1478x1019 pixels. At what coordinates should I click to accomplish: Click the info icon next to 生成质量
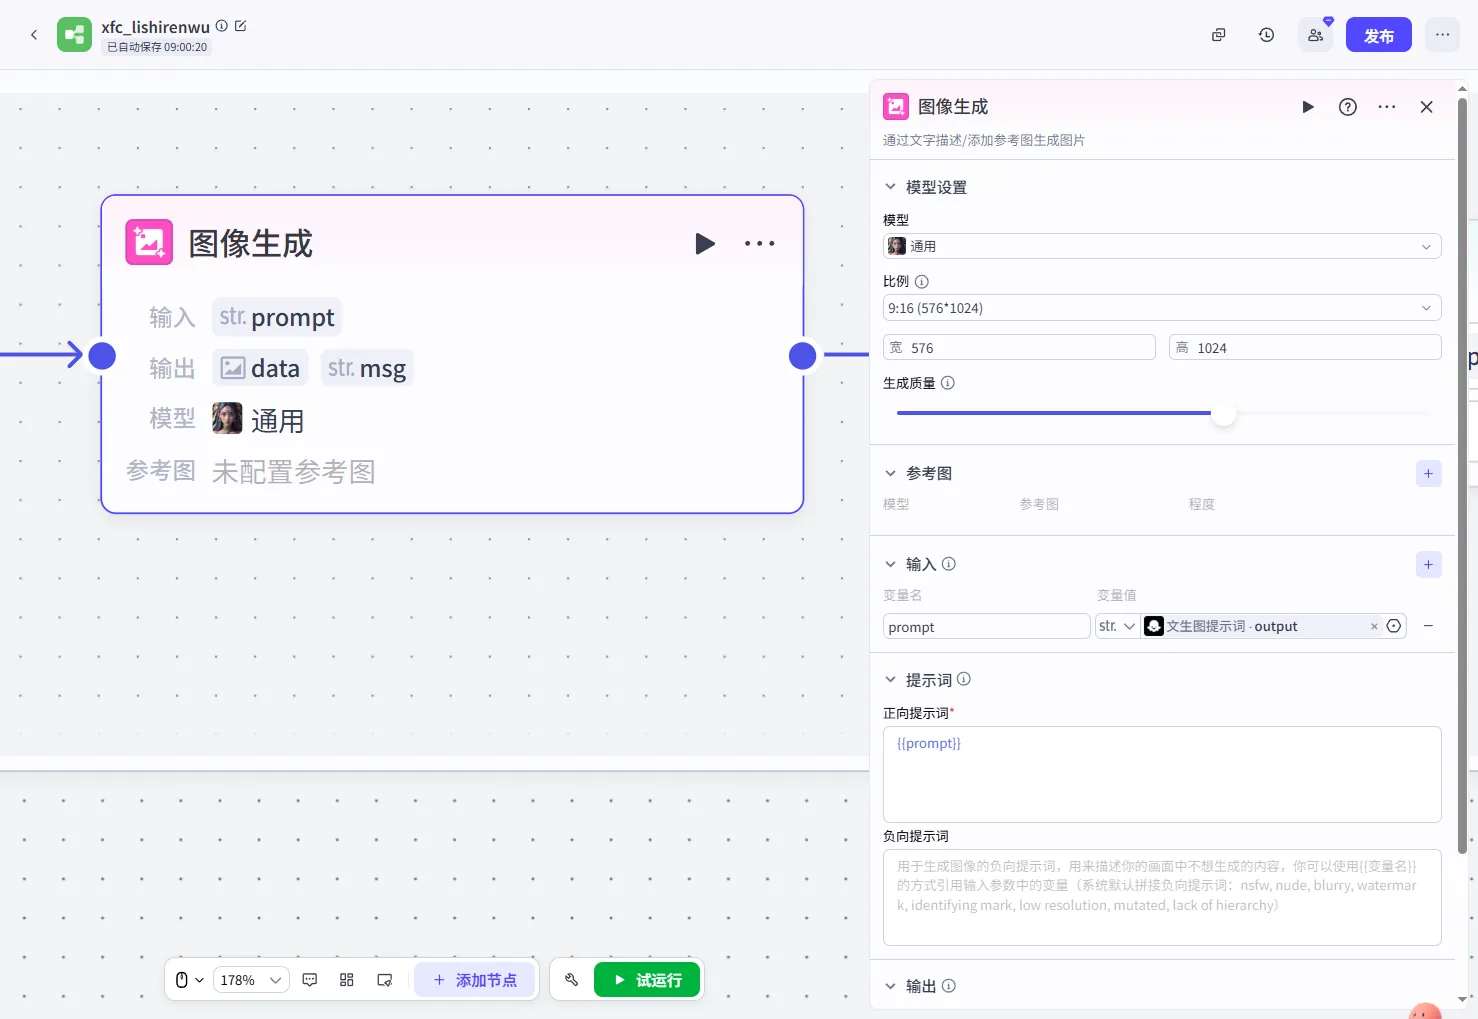coord(948,383)
